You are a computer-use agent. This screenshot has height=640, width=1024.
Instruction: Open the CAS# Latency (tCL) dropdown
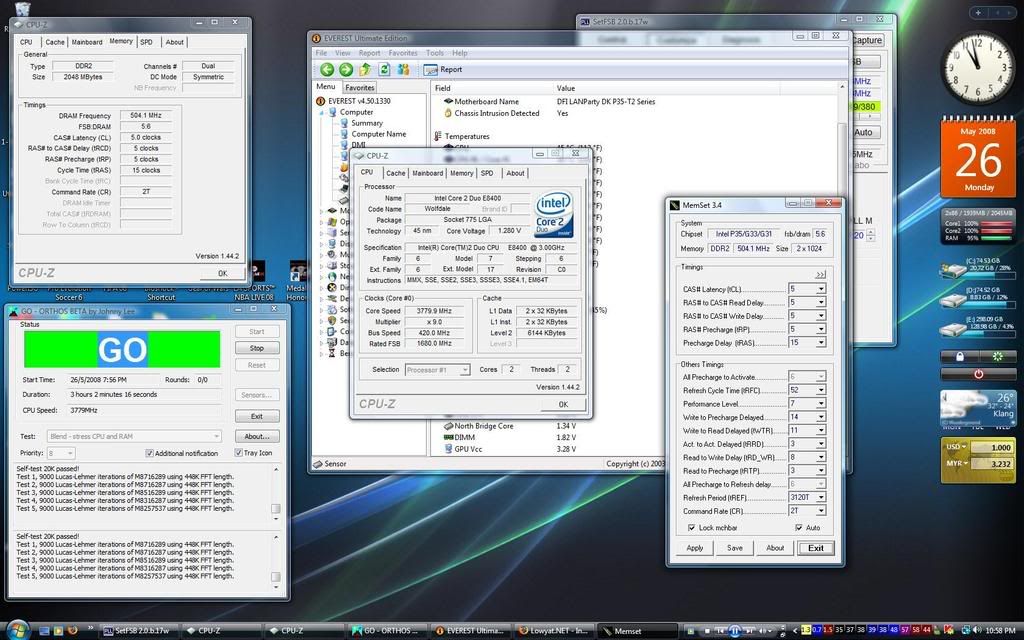[x=821, y=289]
